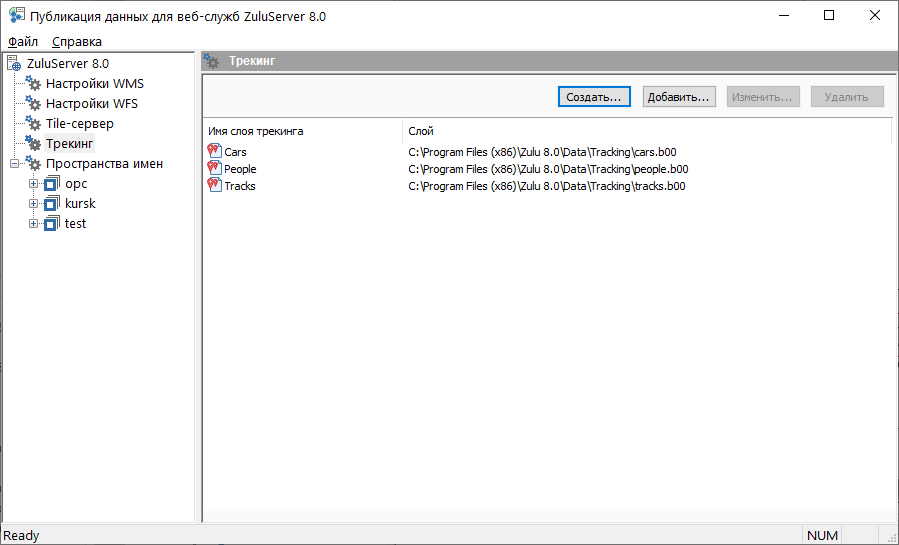Open the Справка menu
The image size is (899, 545).
(x=77, y=42)
